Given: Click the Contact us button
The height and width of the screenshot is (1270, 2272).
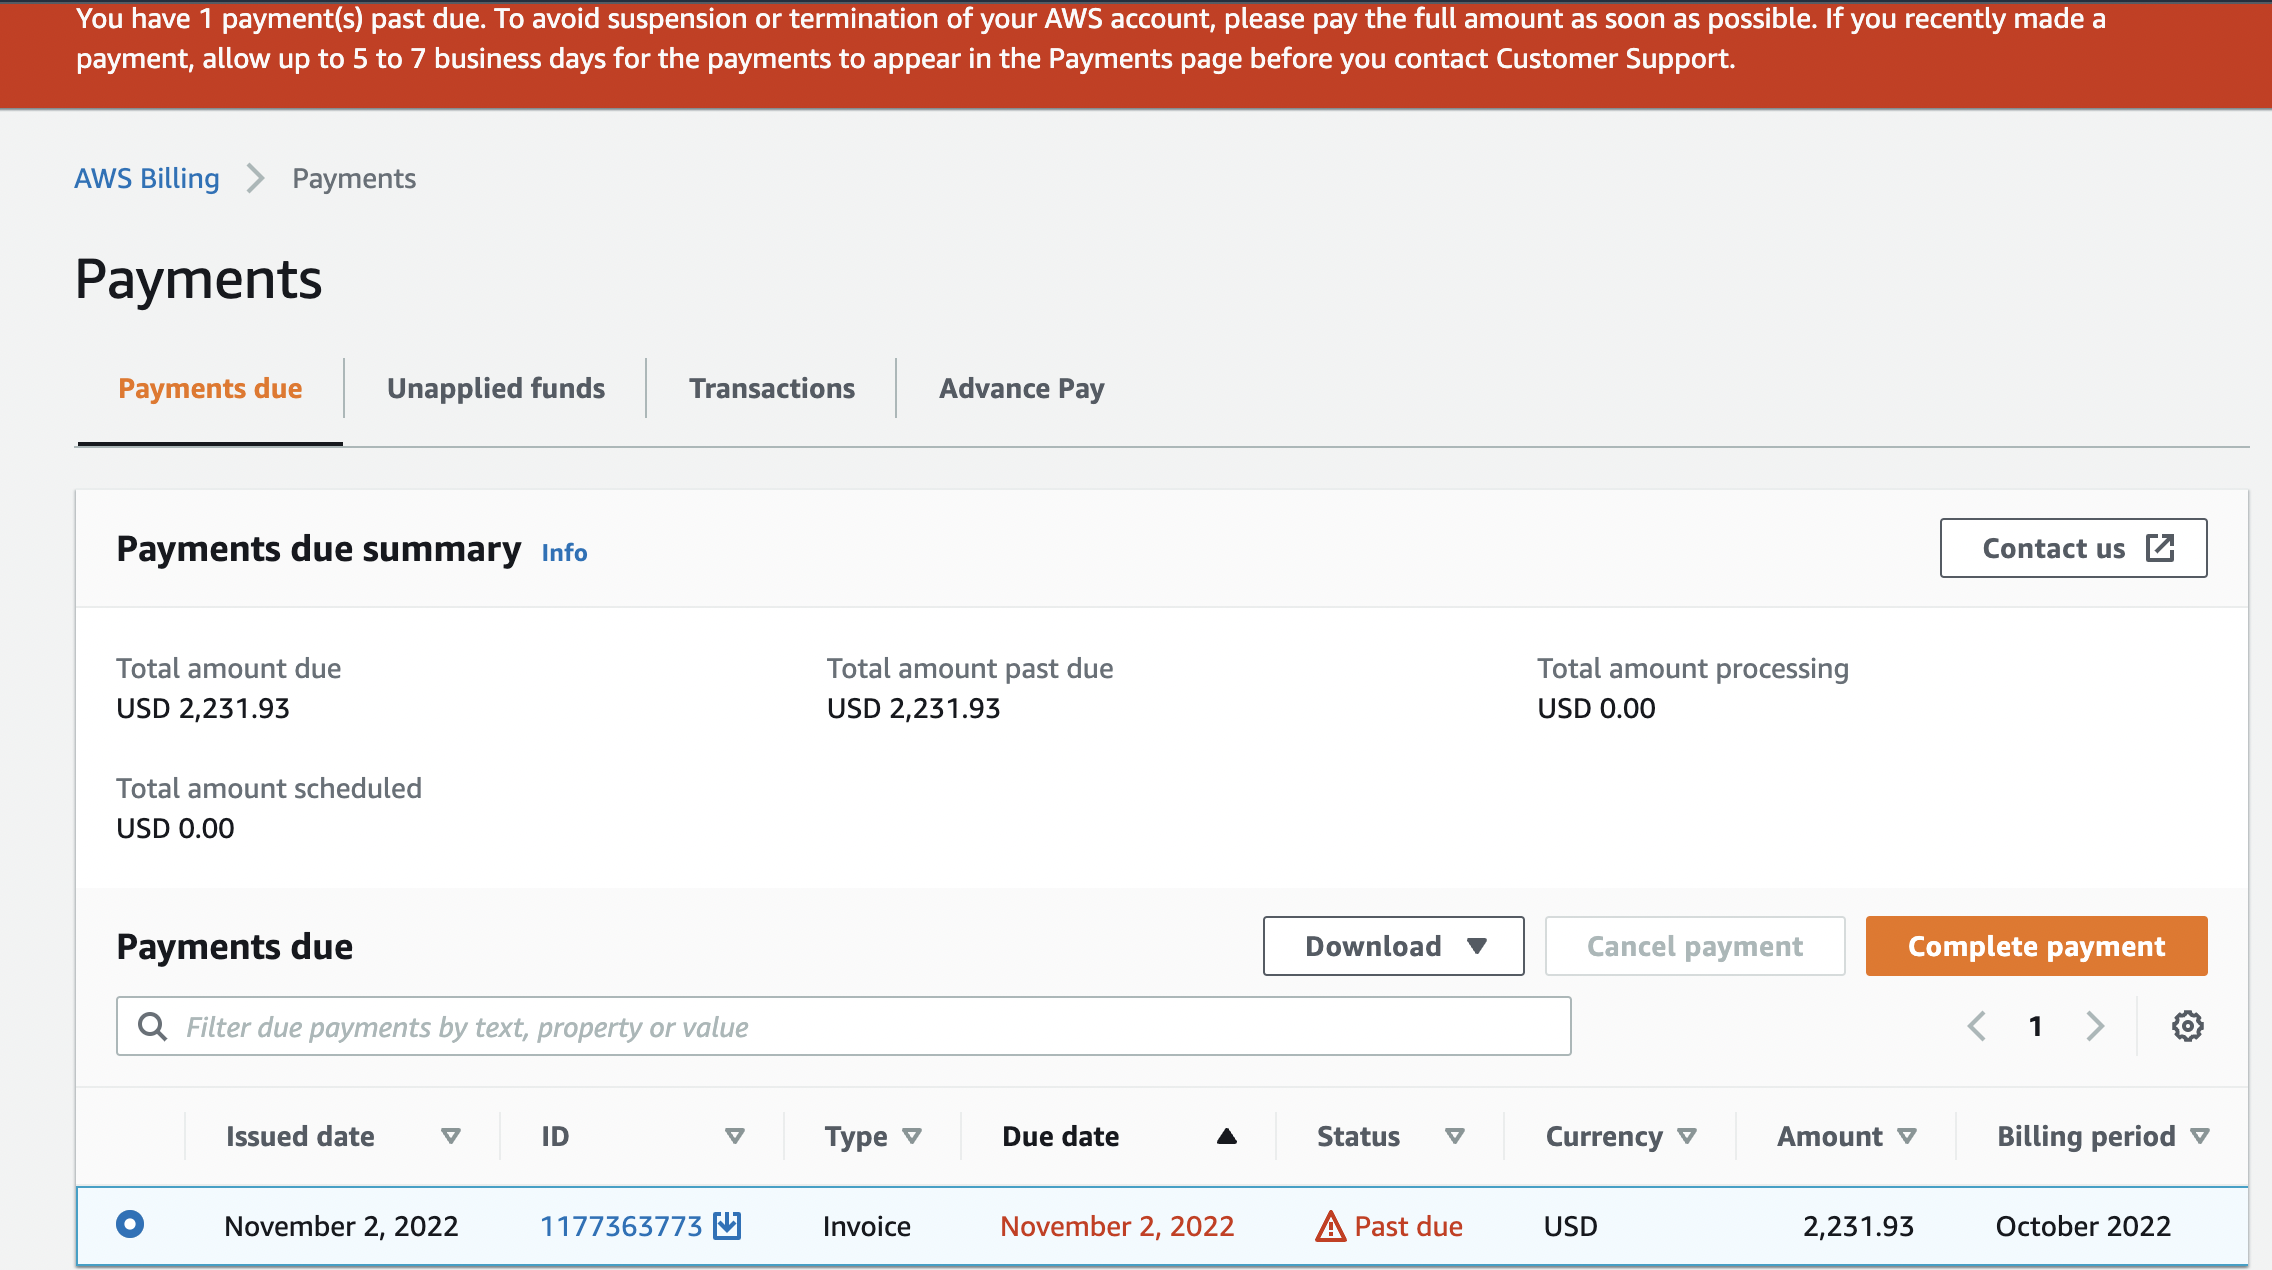Looking at the screenshot, I should 2073,548.
